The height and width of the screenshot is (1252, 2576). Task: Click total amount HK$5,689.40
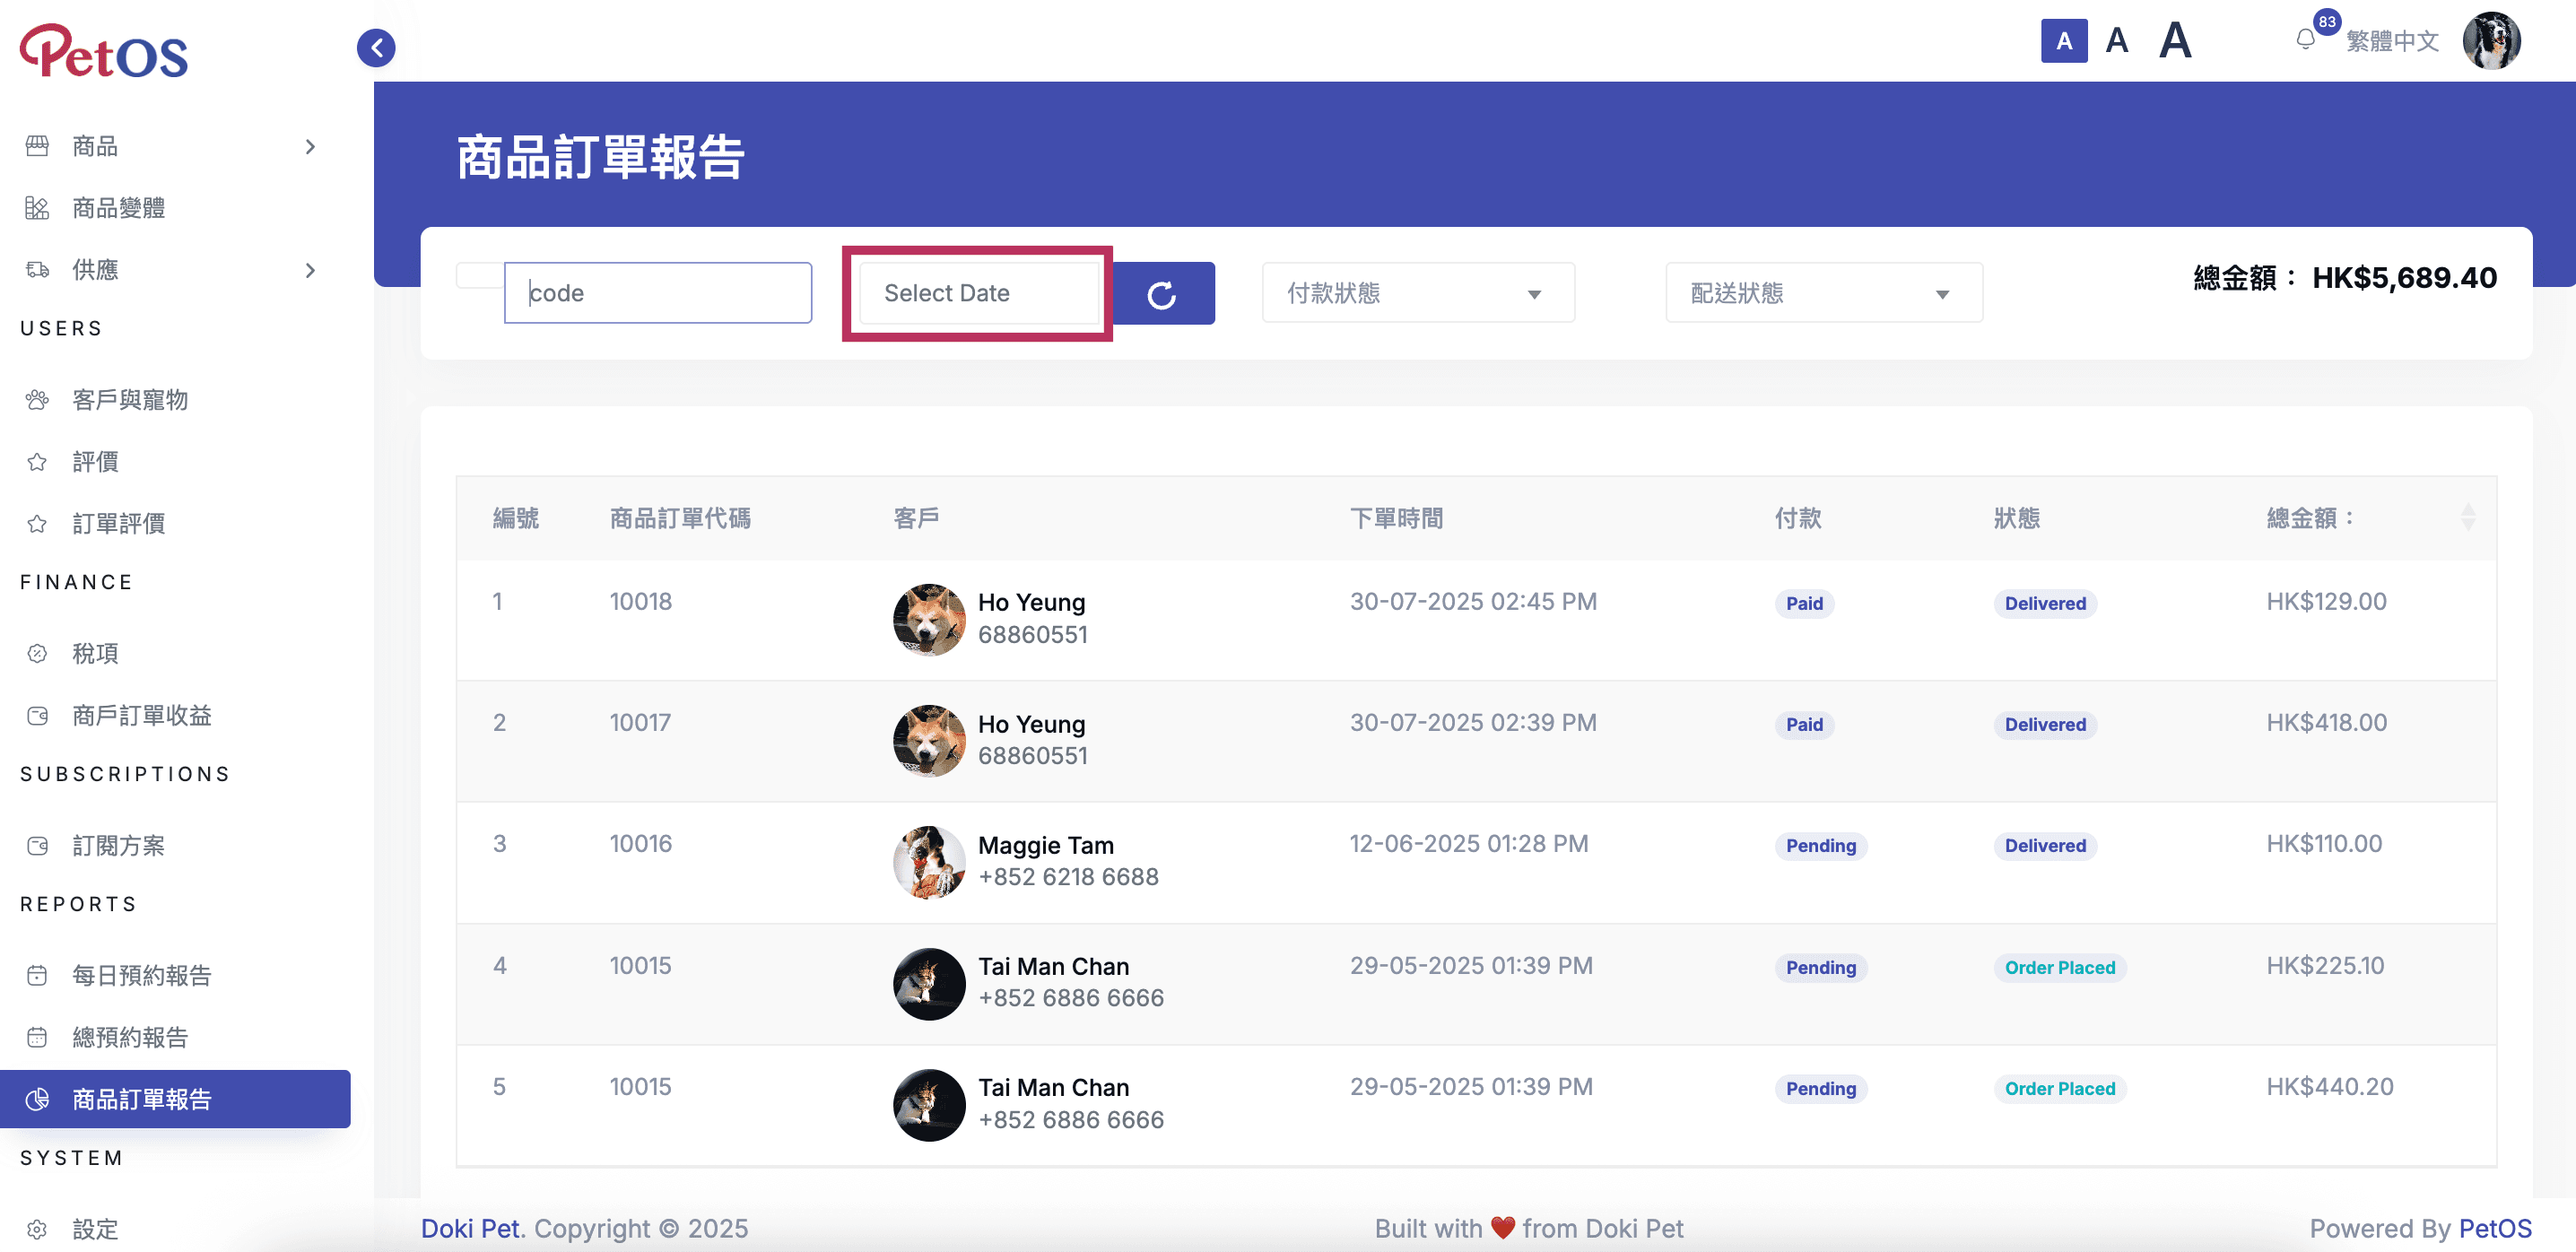point(2404,278)
